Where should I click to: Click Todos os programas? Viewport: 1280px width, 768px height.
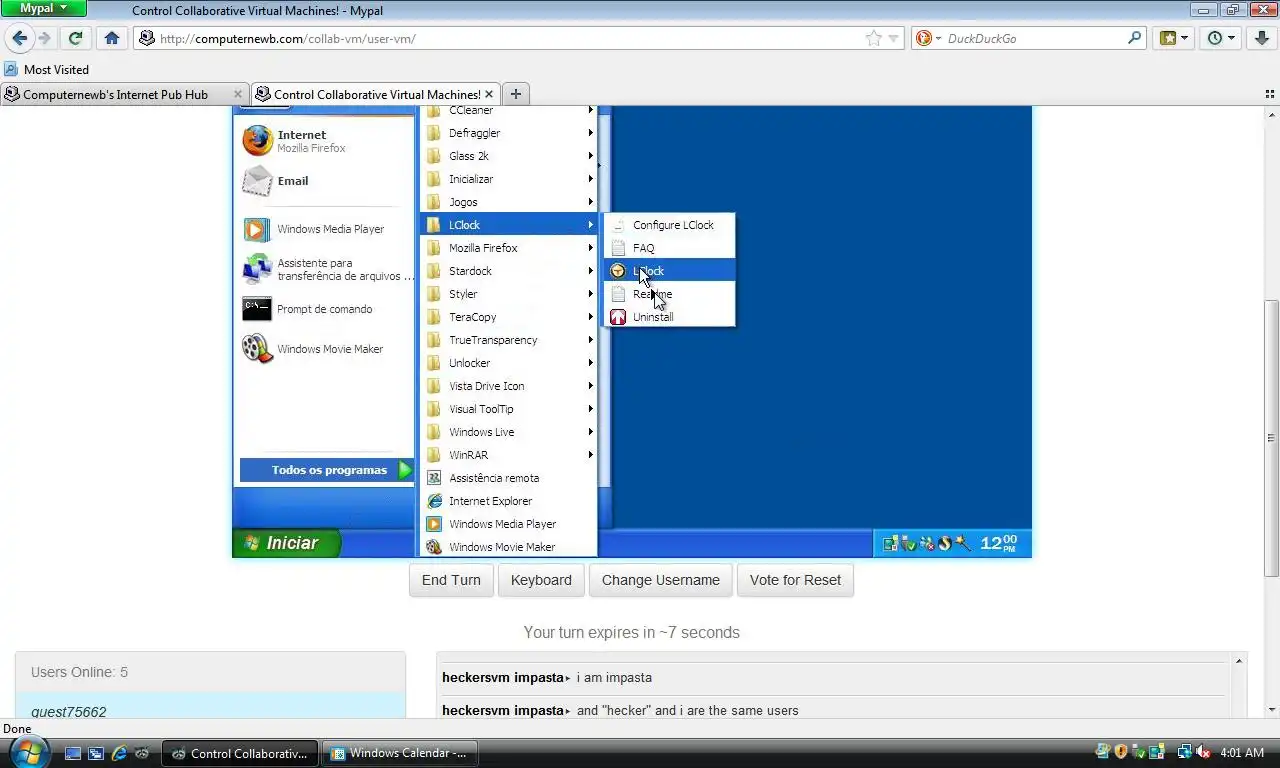tap(326, 470)
